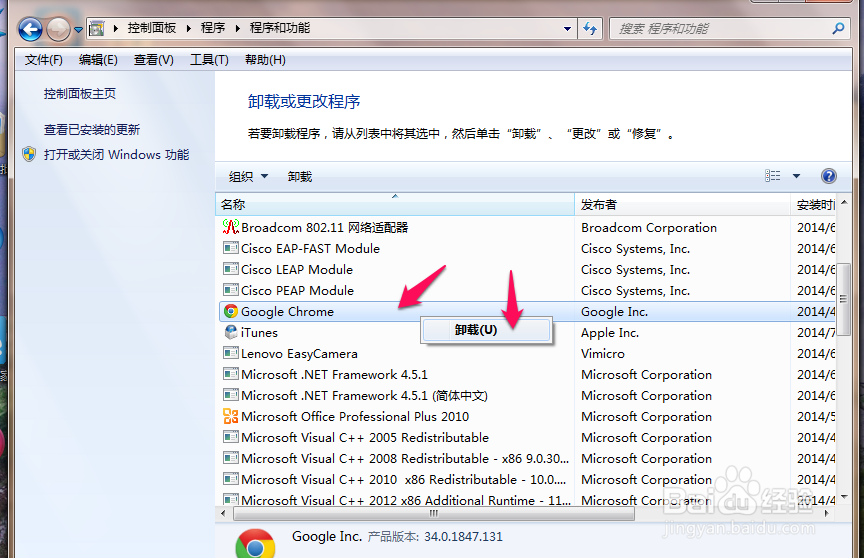The height and width of the screenshot is (558, 864).
Task: Click the Microsoft .NET Framework 4.5.1 icon
Action: tap(231, 374)
